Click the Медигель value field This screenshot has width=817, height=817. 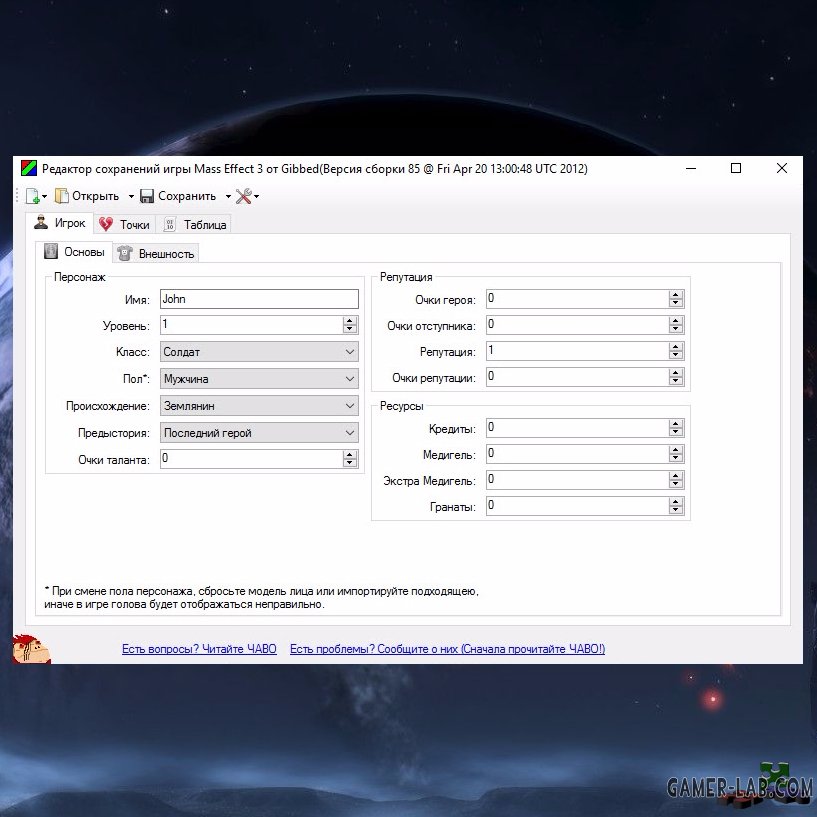(577, 454)
